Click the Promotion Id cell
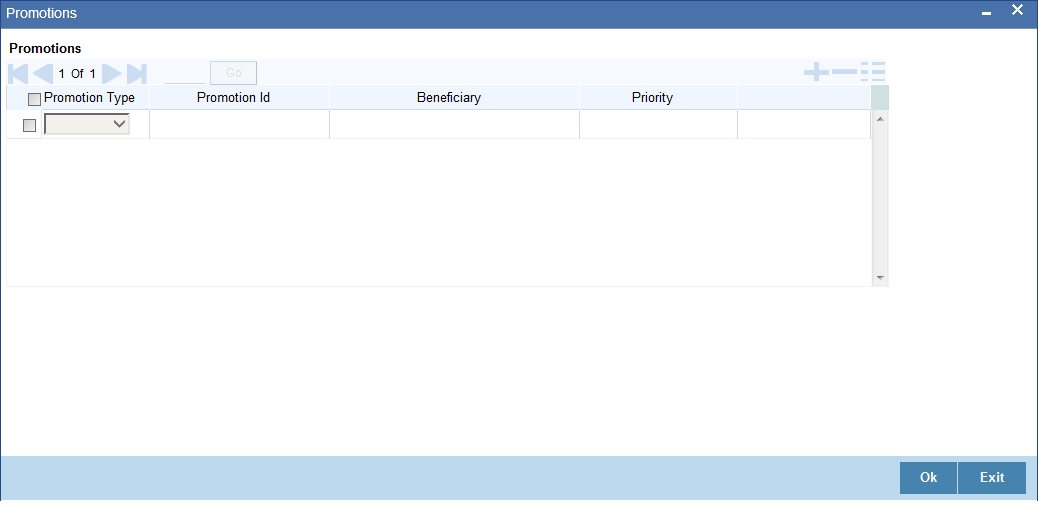The width and height of the screenshot is (1038, 508). (240, 125)
